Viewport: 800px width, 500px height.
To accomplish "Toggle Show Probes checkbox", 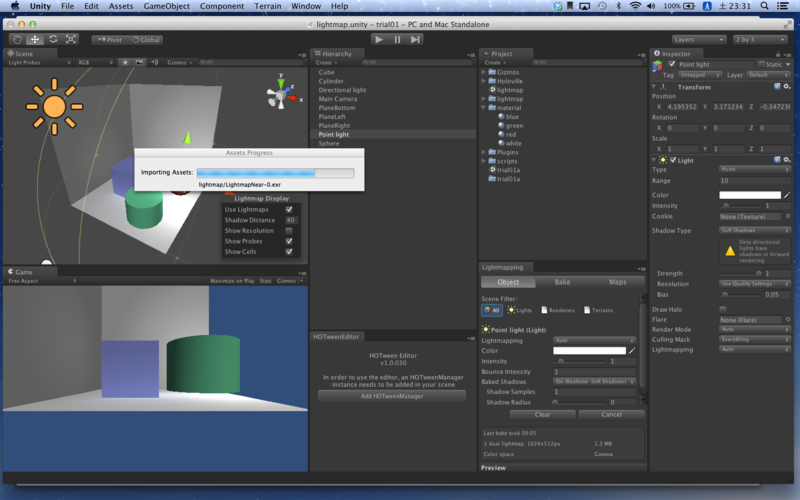I will [x=289, y=241].
